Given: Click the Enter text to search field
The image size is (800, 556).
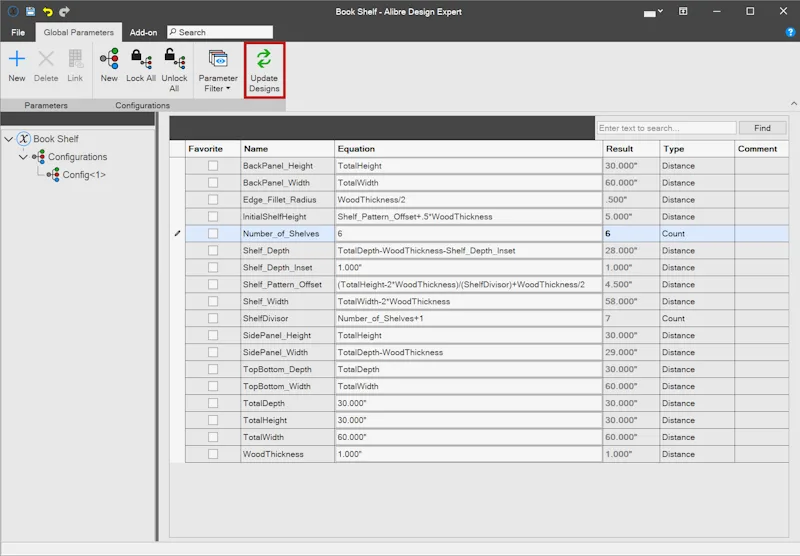Looking at the screenshot, I should pos(666,128).
